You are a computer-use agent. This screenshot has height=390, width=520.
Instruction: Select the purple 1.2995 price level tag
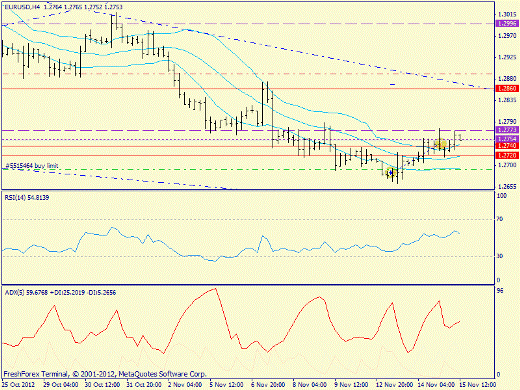pyautogui.click(x=507, y=23)
